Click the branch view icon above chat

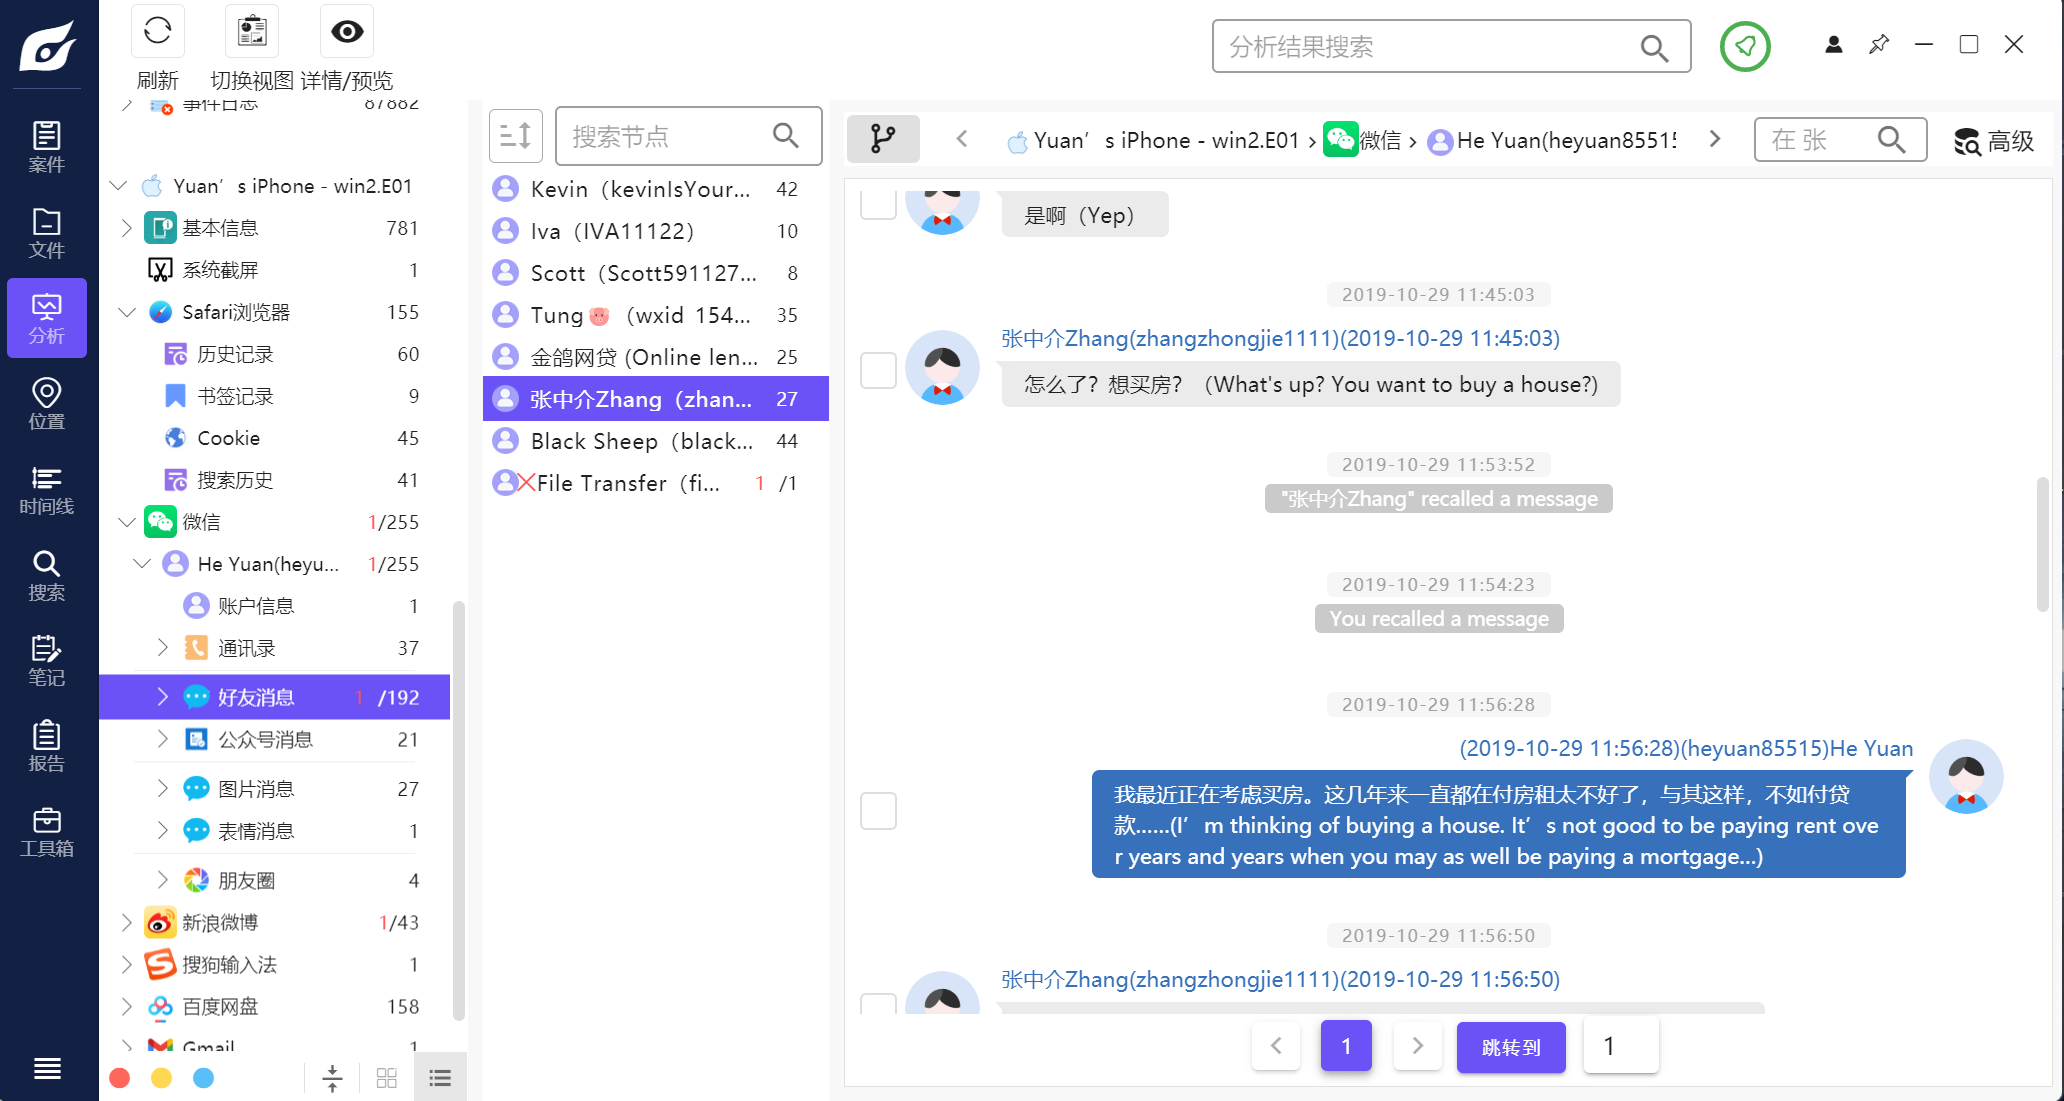point(882,139)
